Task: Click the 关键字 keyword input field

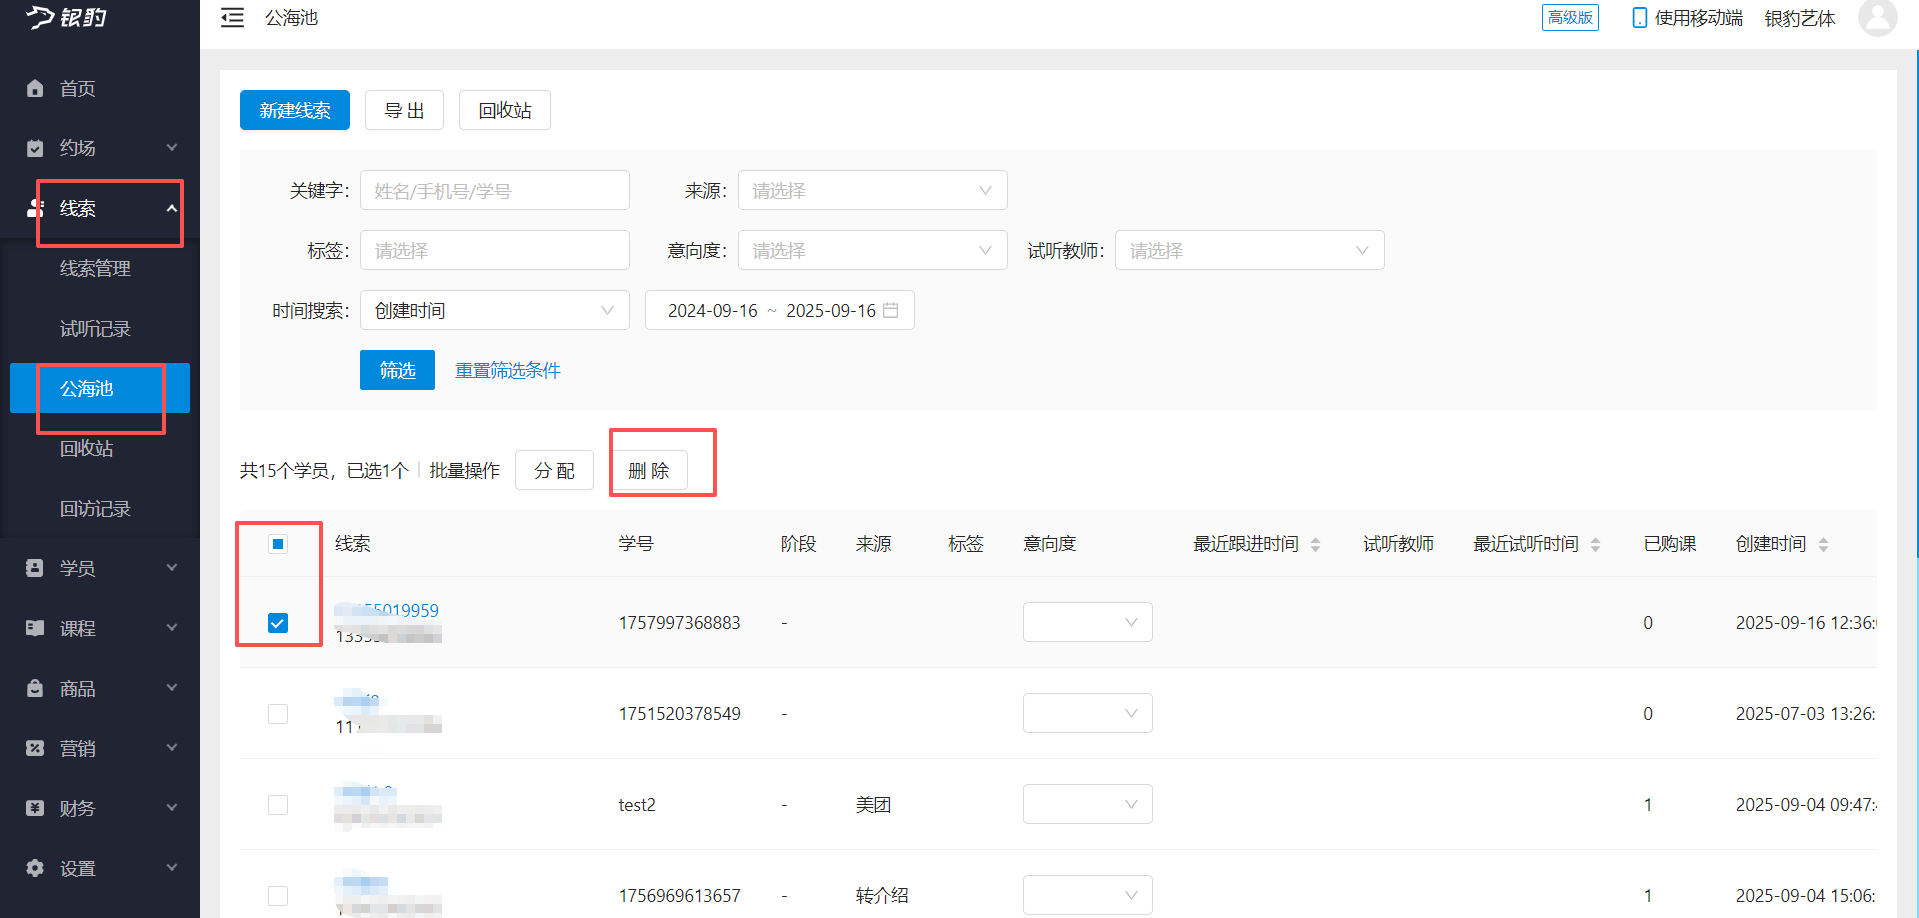Action: [494, 190]
